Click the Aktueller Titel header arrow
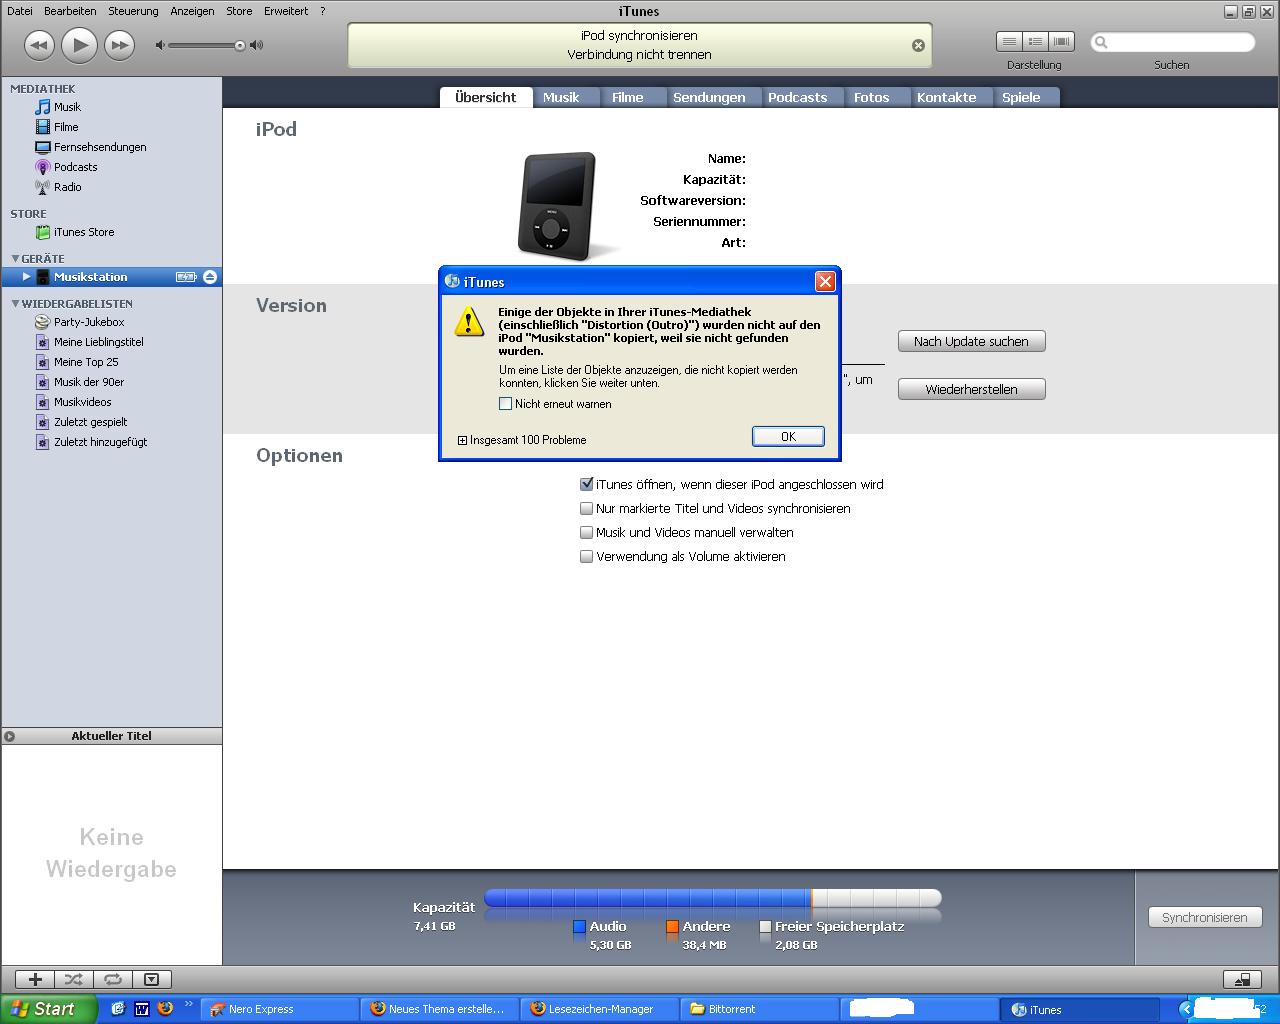This screenshot has width=1280, height=1024. 9,736
